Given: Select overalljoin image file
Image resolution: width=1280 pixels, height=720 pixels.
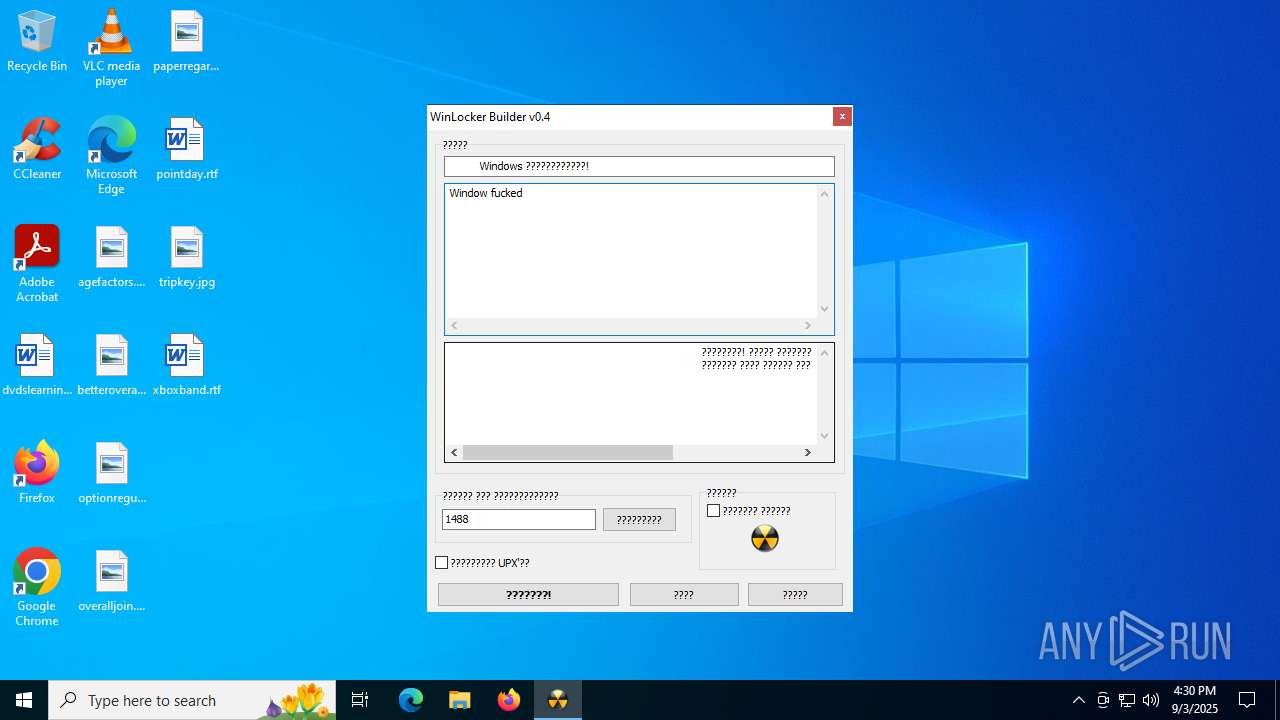Looking at the screenshot, I should [111, 581].
